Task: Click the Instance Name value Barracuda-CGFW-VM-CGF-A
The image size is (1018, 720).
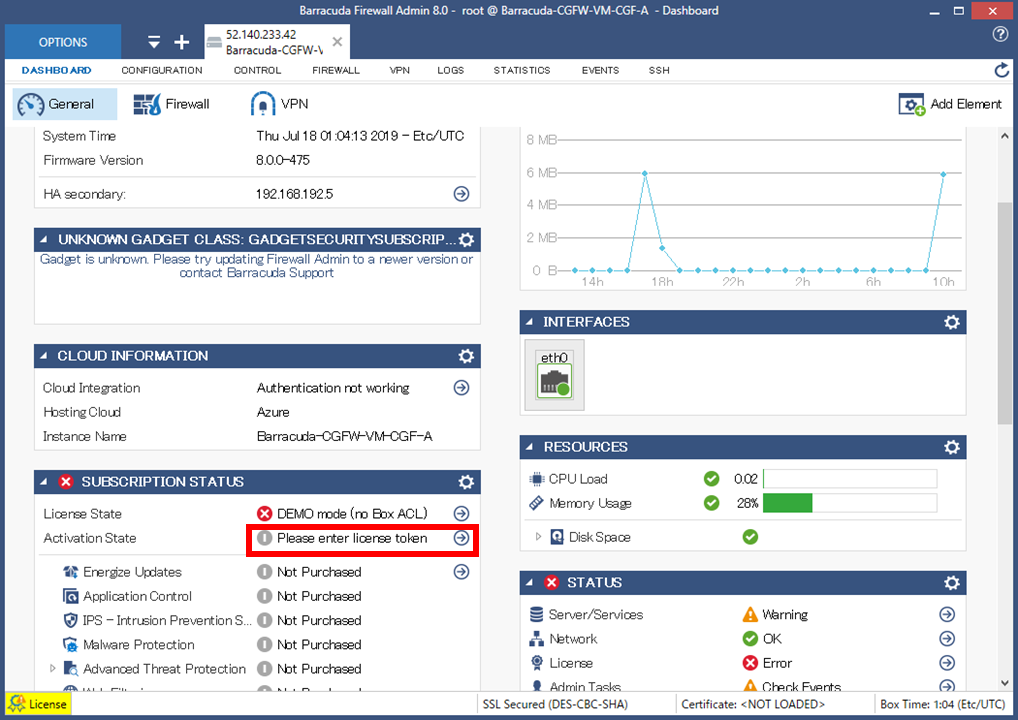Action: tap(345, 436)
